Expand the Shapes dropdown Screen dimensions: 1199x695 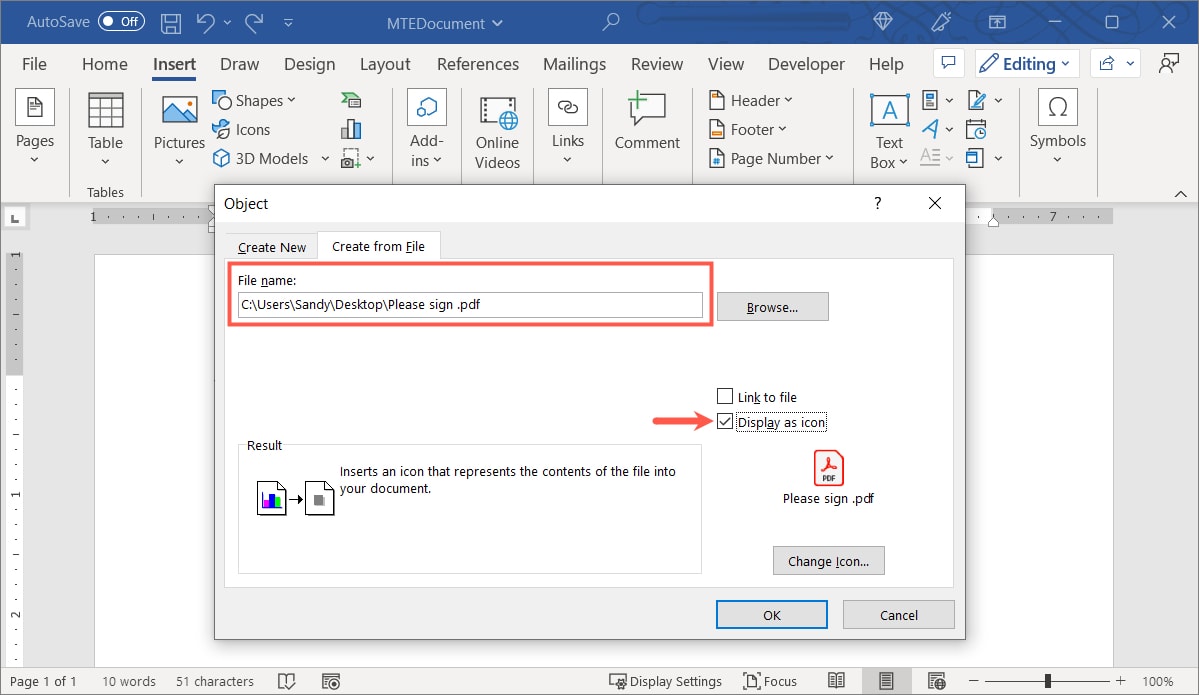click(x=256, y=100)
